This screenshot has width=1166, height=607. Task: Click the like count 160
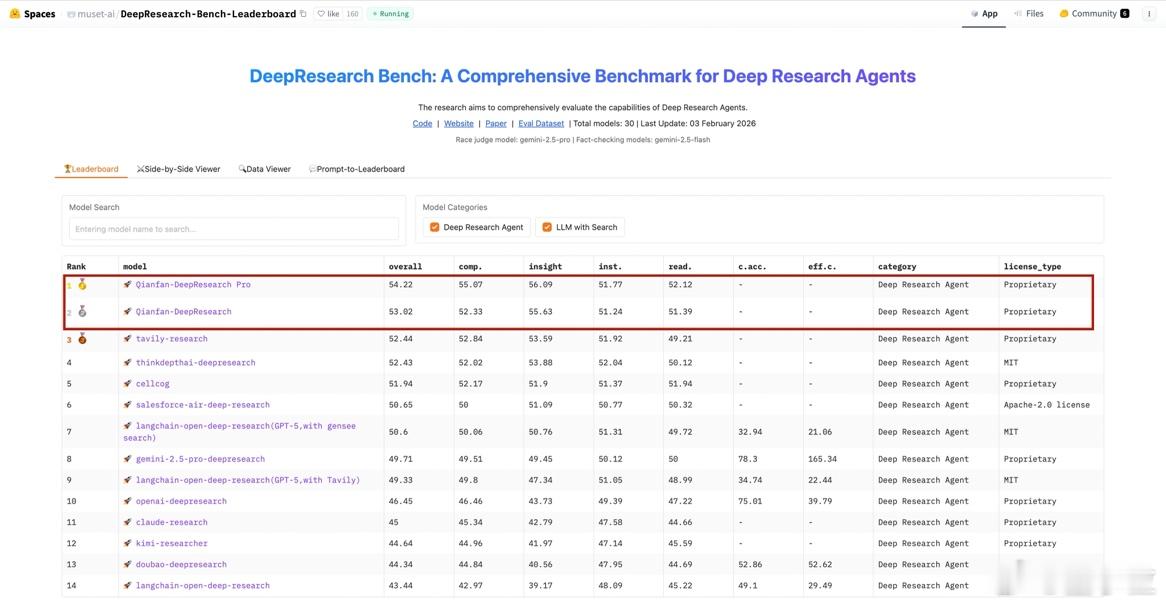pos(352,13)
